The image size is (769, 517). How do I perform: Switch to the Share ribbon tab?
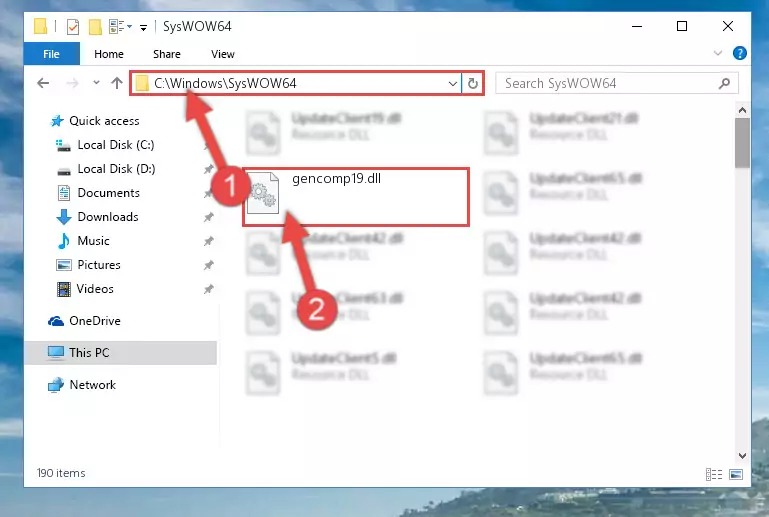[167, 54]
